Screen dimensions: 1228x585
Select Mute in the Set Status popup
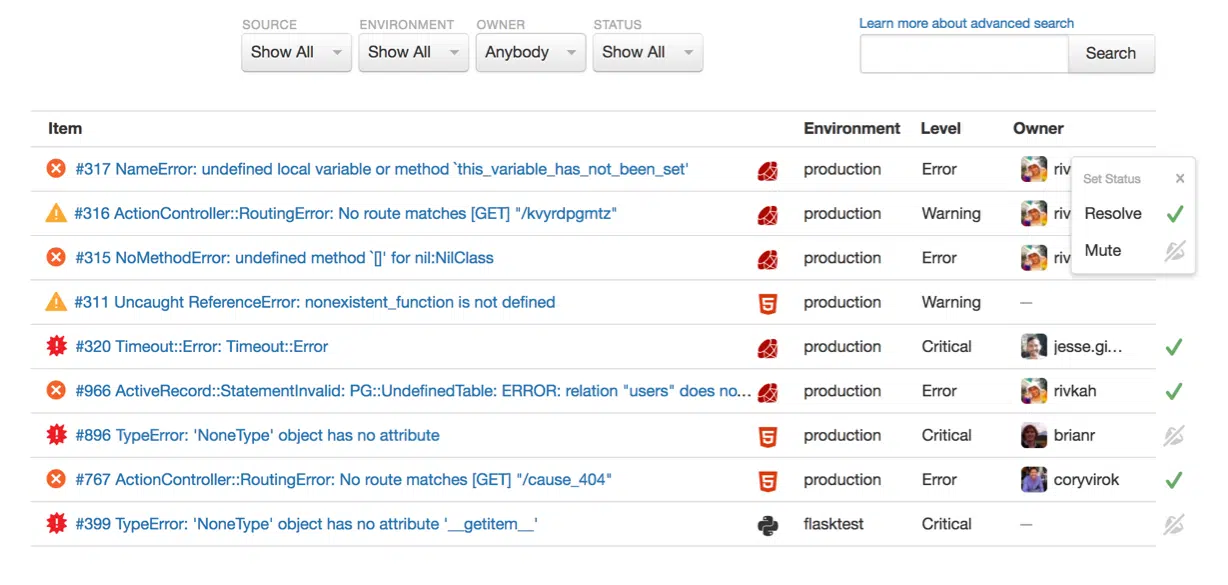(x=1102, y=251)
